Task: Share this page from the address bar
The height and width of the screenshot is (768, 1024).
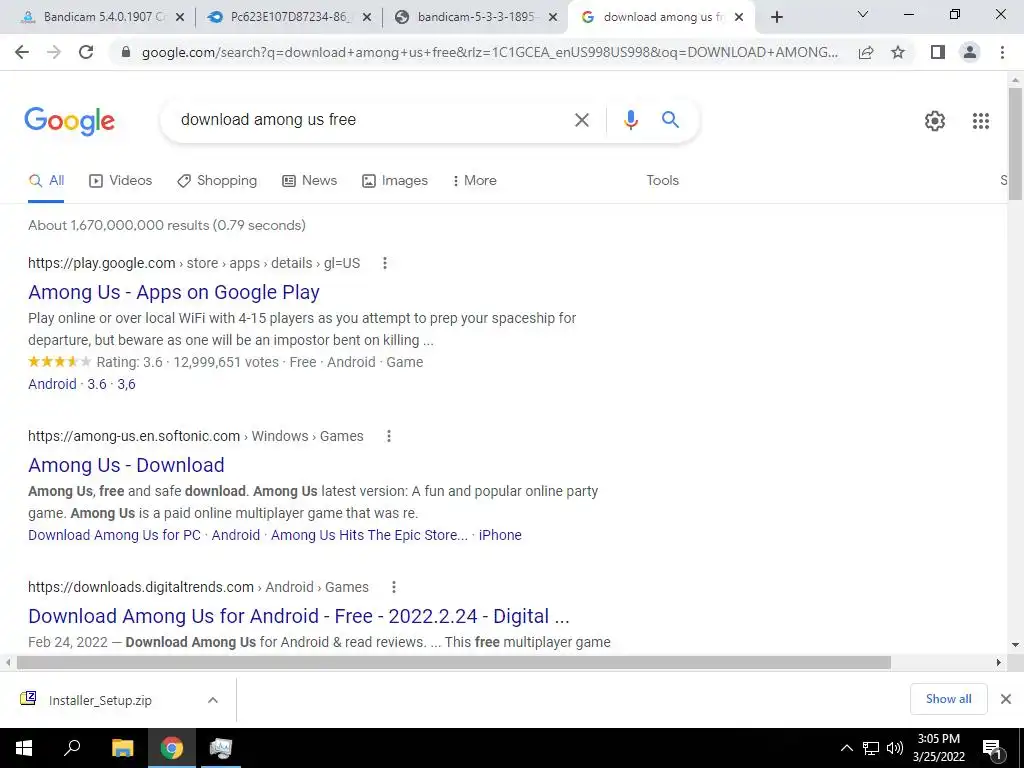Action: pyautogui.click(x=866, y=52)
